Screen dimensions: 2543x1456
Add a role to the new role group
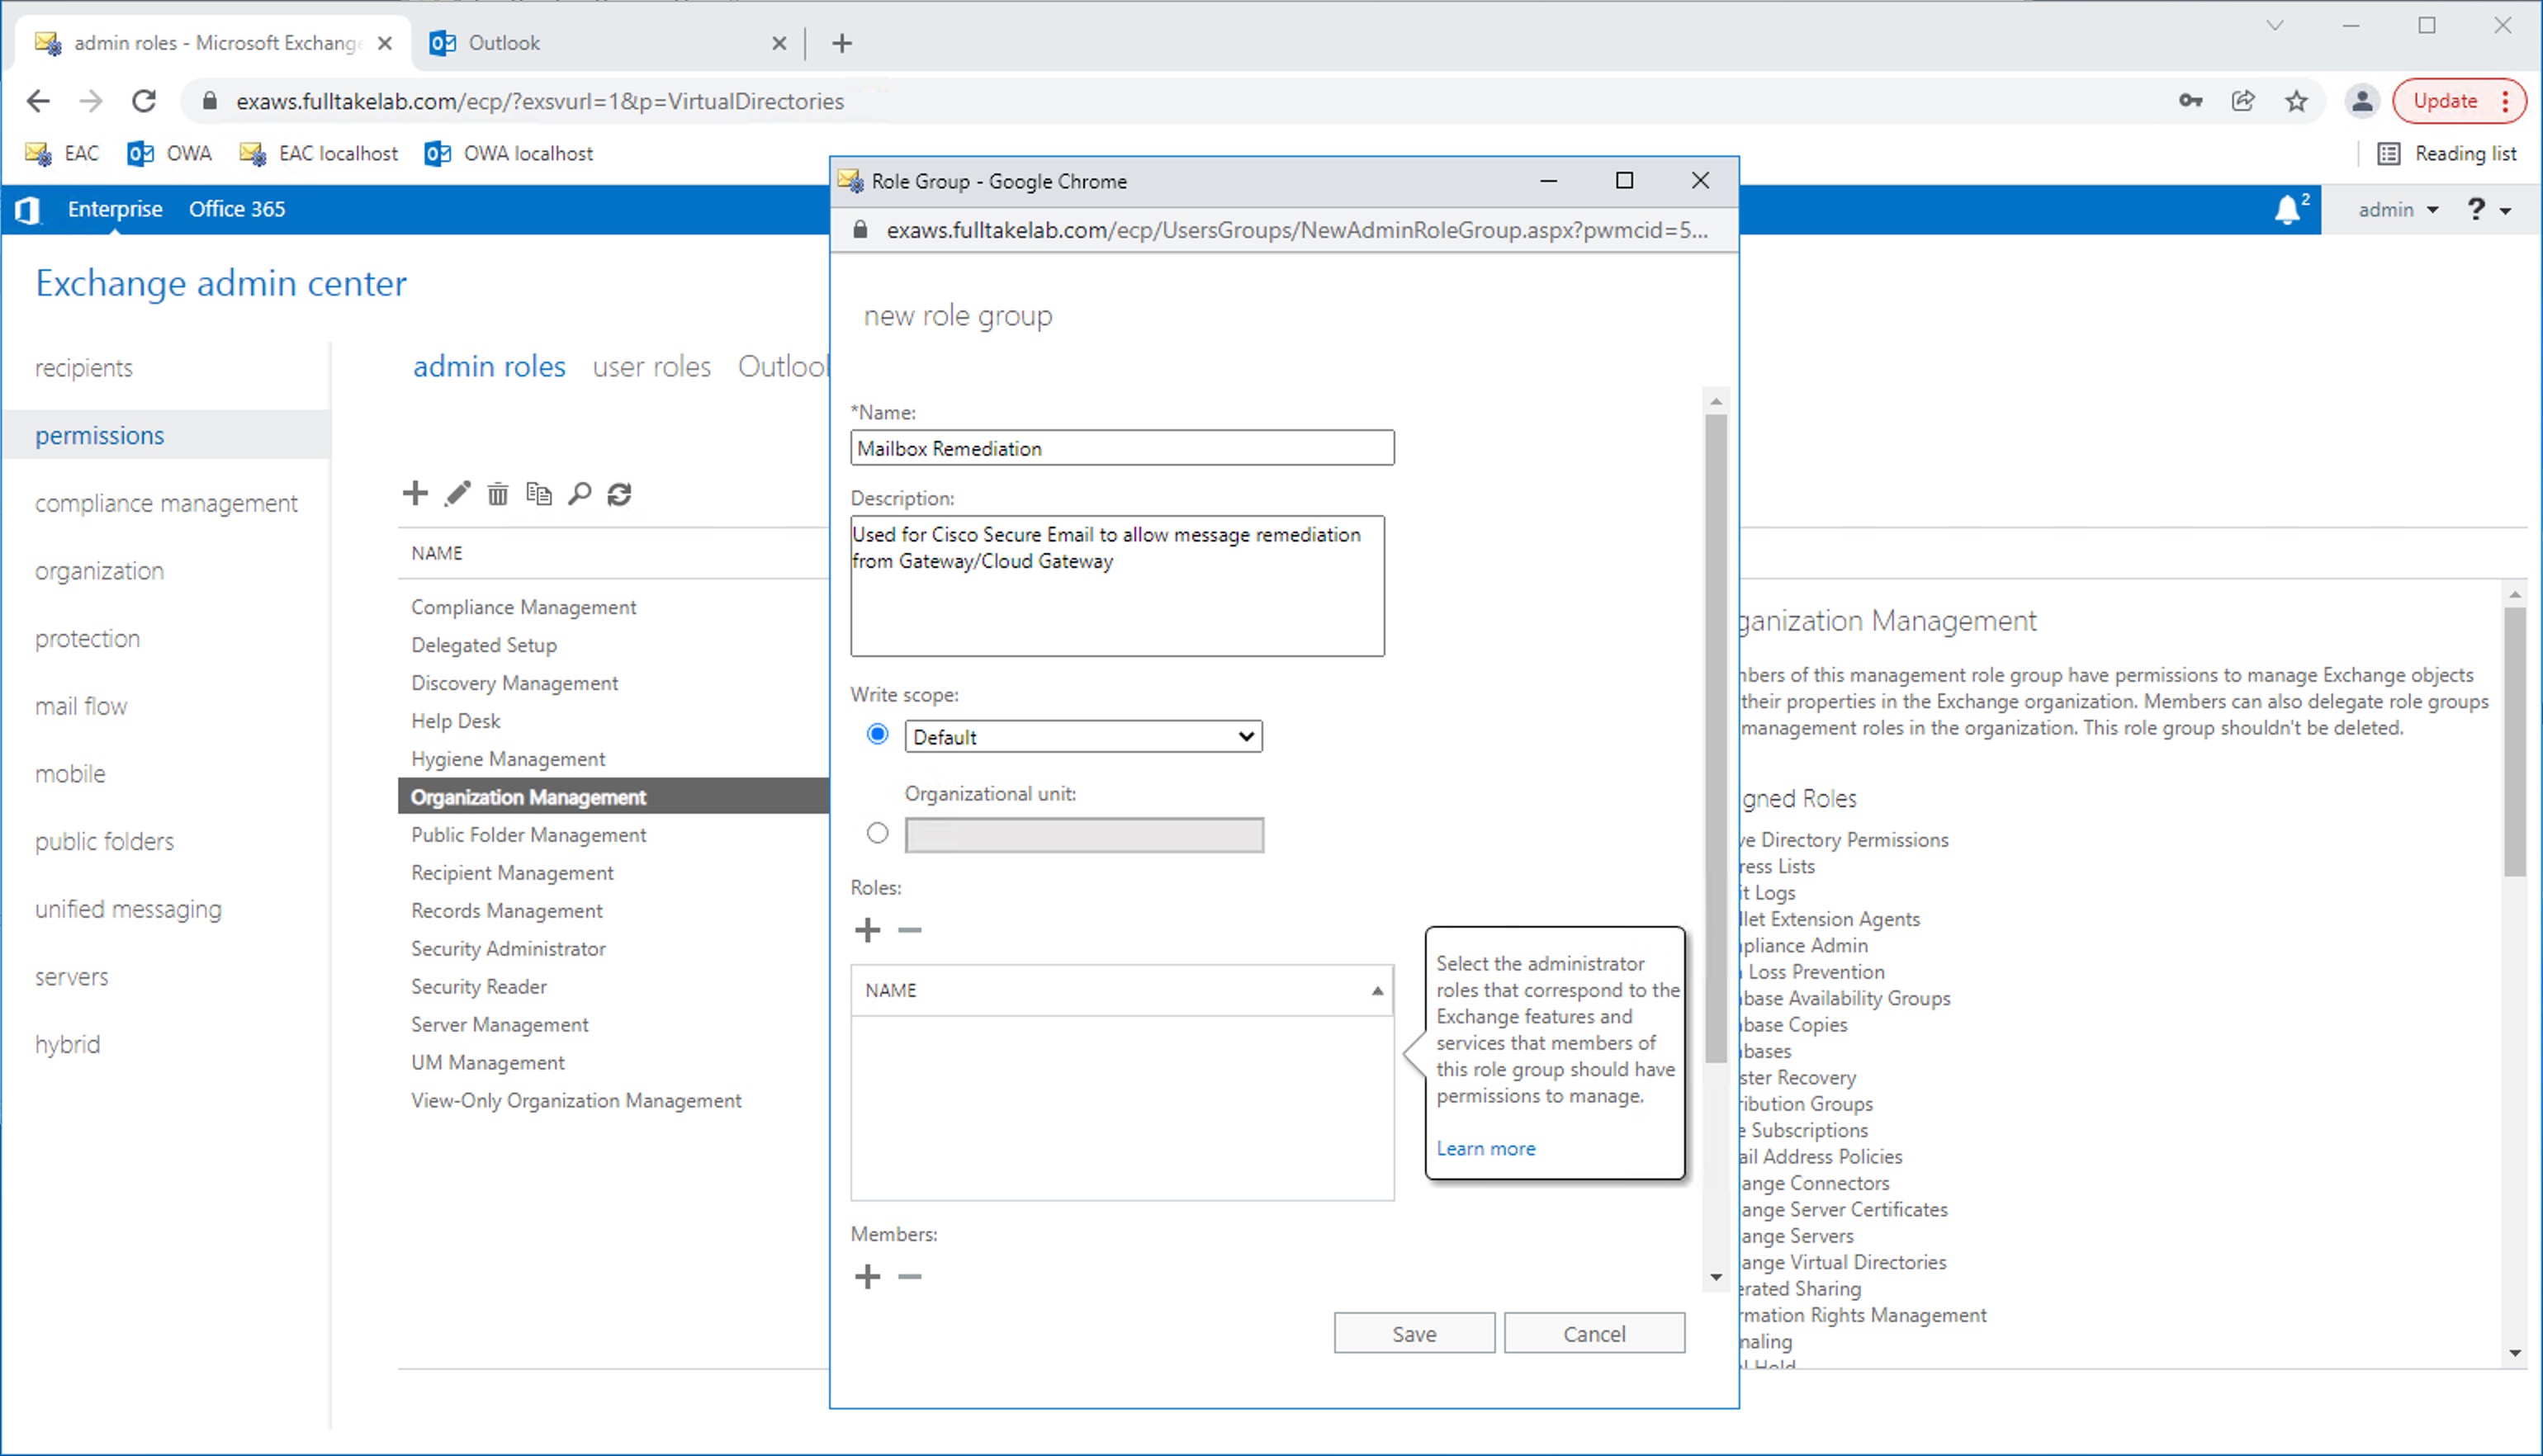pyautogui.click(x=867, y=930)
